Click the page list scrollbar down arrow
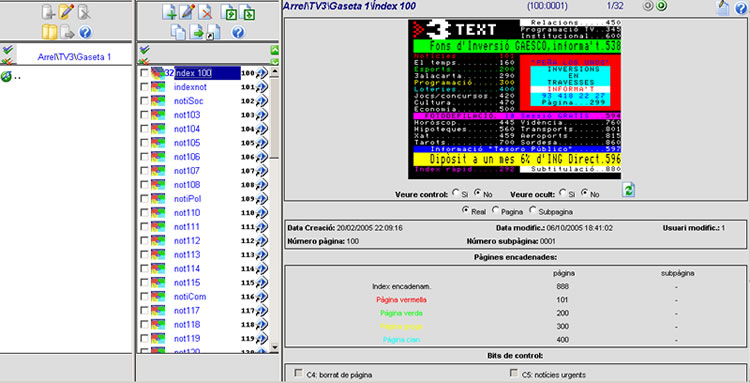 [275, 347]
